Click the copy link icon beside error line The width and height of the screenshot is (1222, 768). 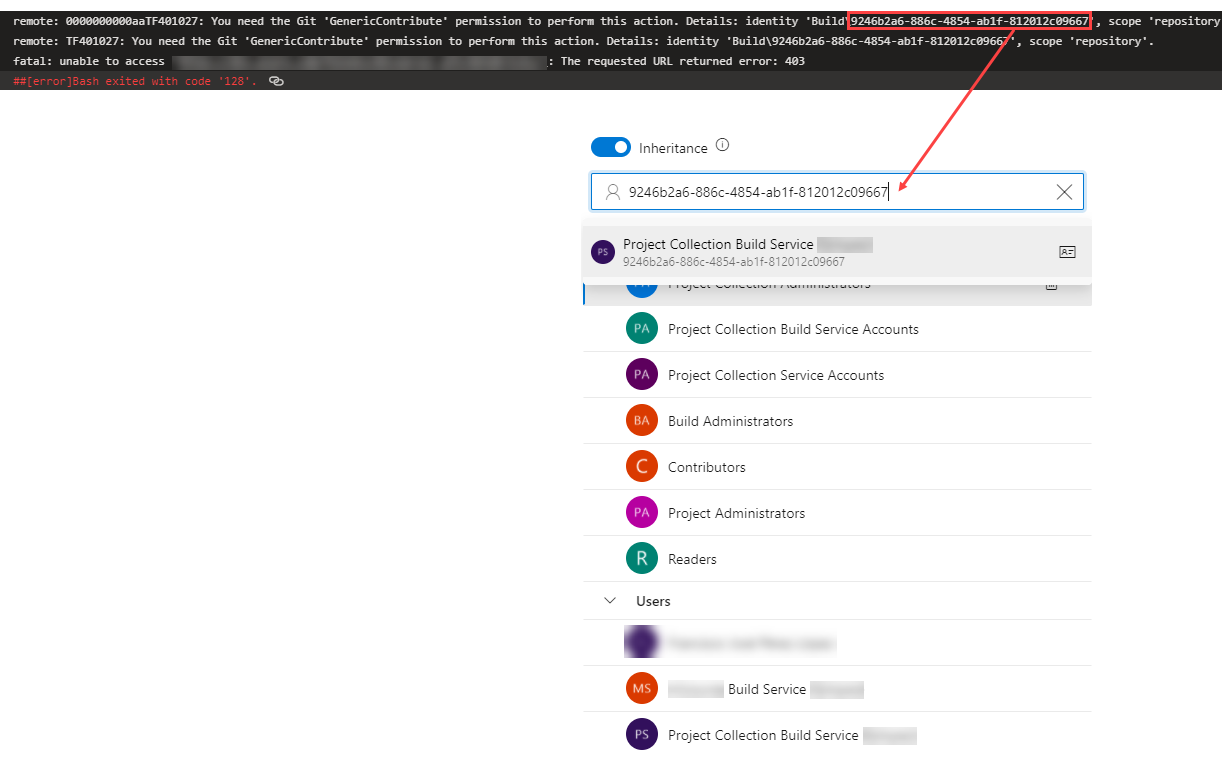click(276, 81)
